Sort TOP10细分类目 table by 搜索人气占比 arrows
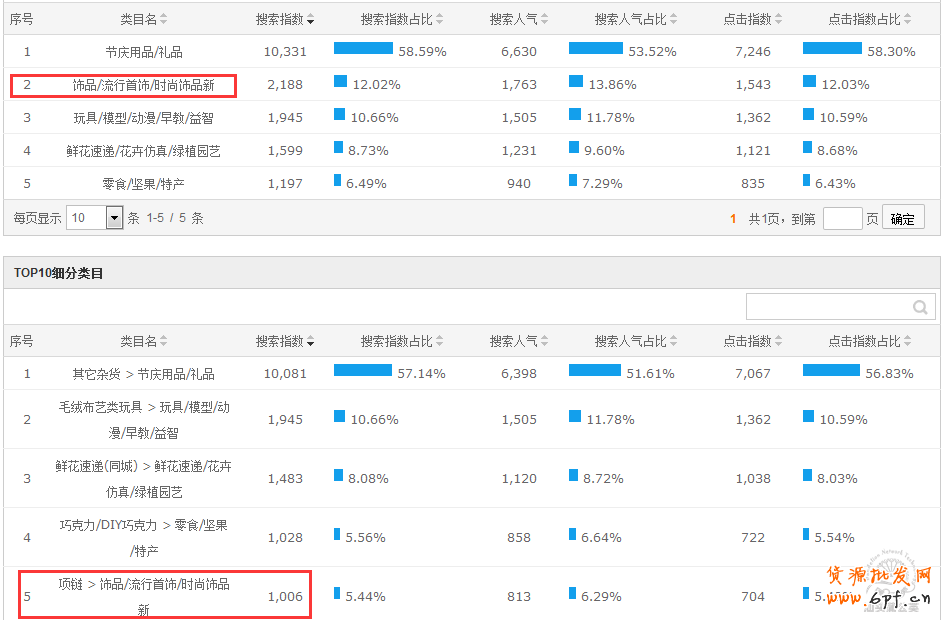941x620 pixels. [674, 342]
